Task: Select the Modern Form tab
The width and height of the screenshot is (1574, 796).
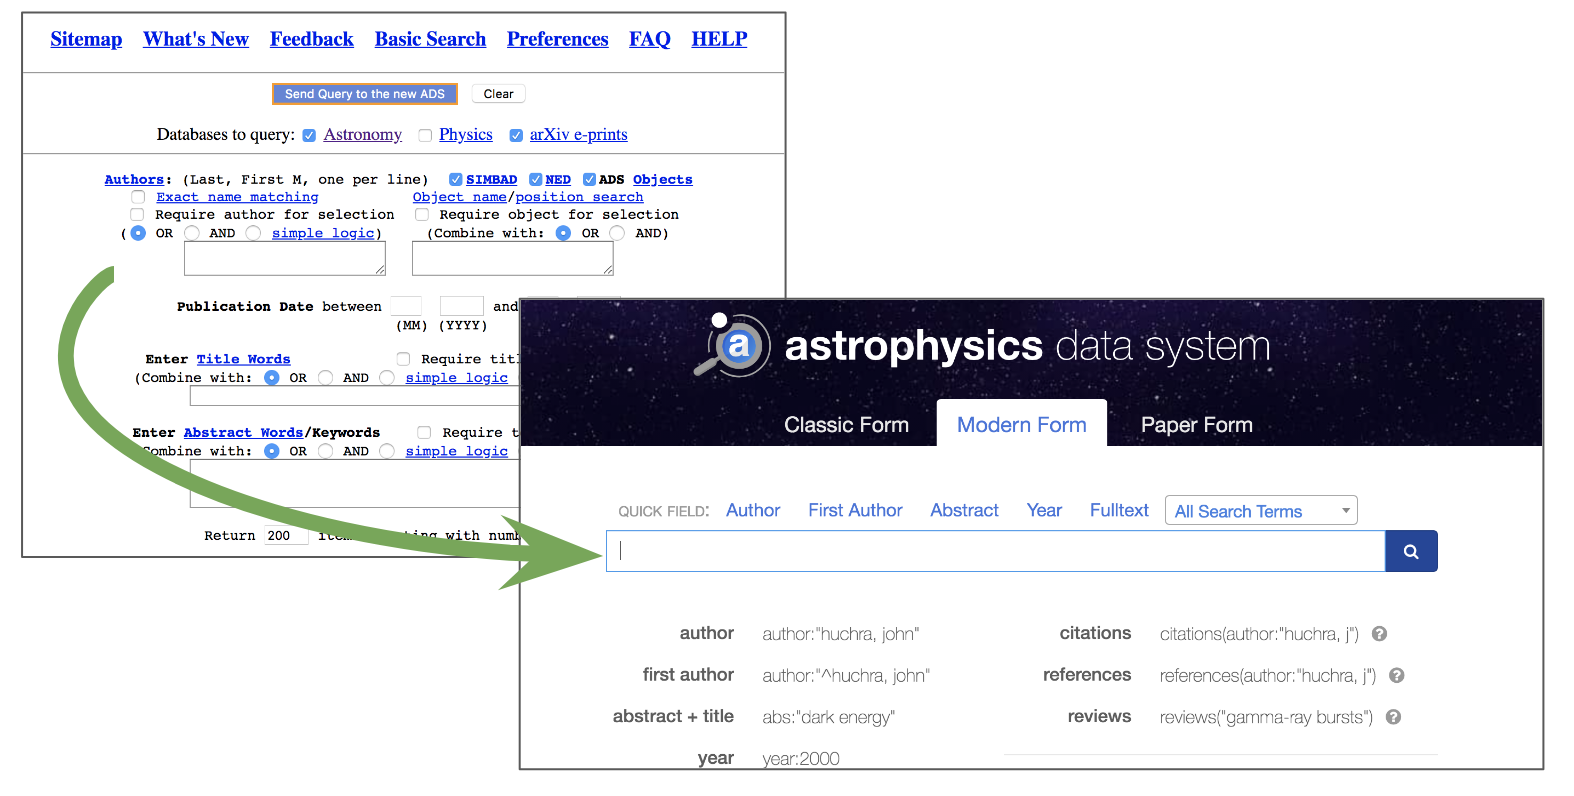Action: pyautogui.click(x=1021, y=425)
